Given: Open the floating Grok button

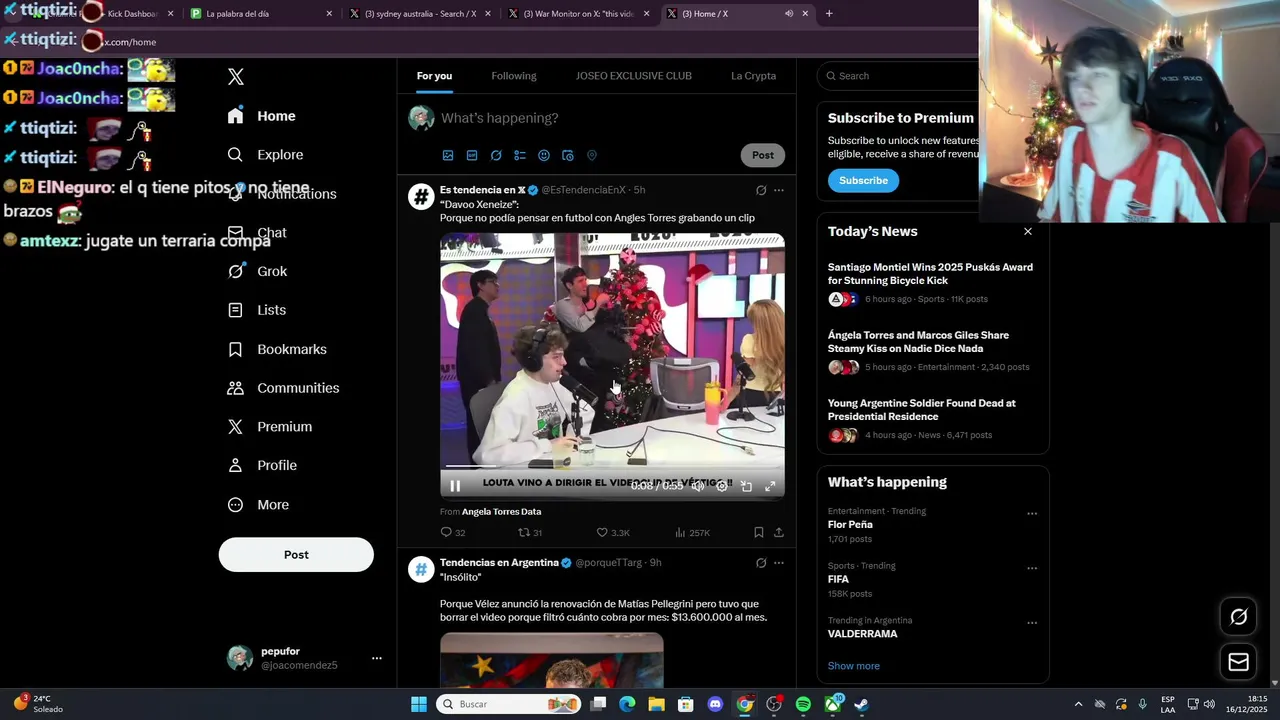Looking at the screenshot, I should coord(1238,617).
